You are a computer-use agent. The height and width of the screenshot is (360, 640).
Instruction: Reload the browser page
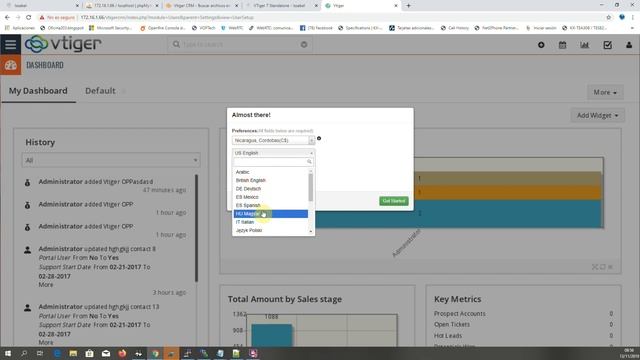tap(28, 18)
